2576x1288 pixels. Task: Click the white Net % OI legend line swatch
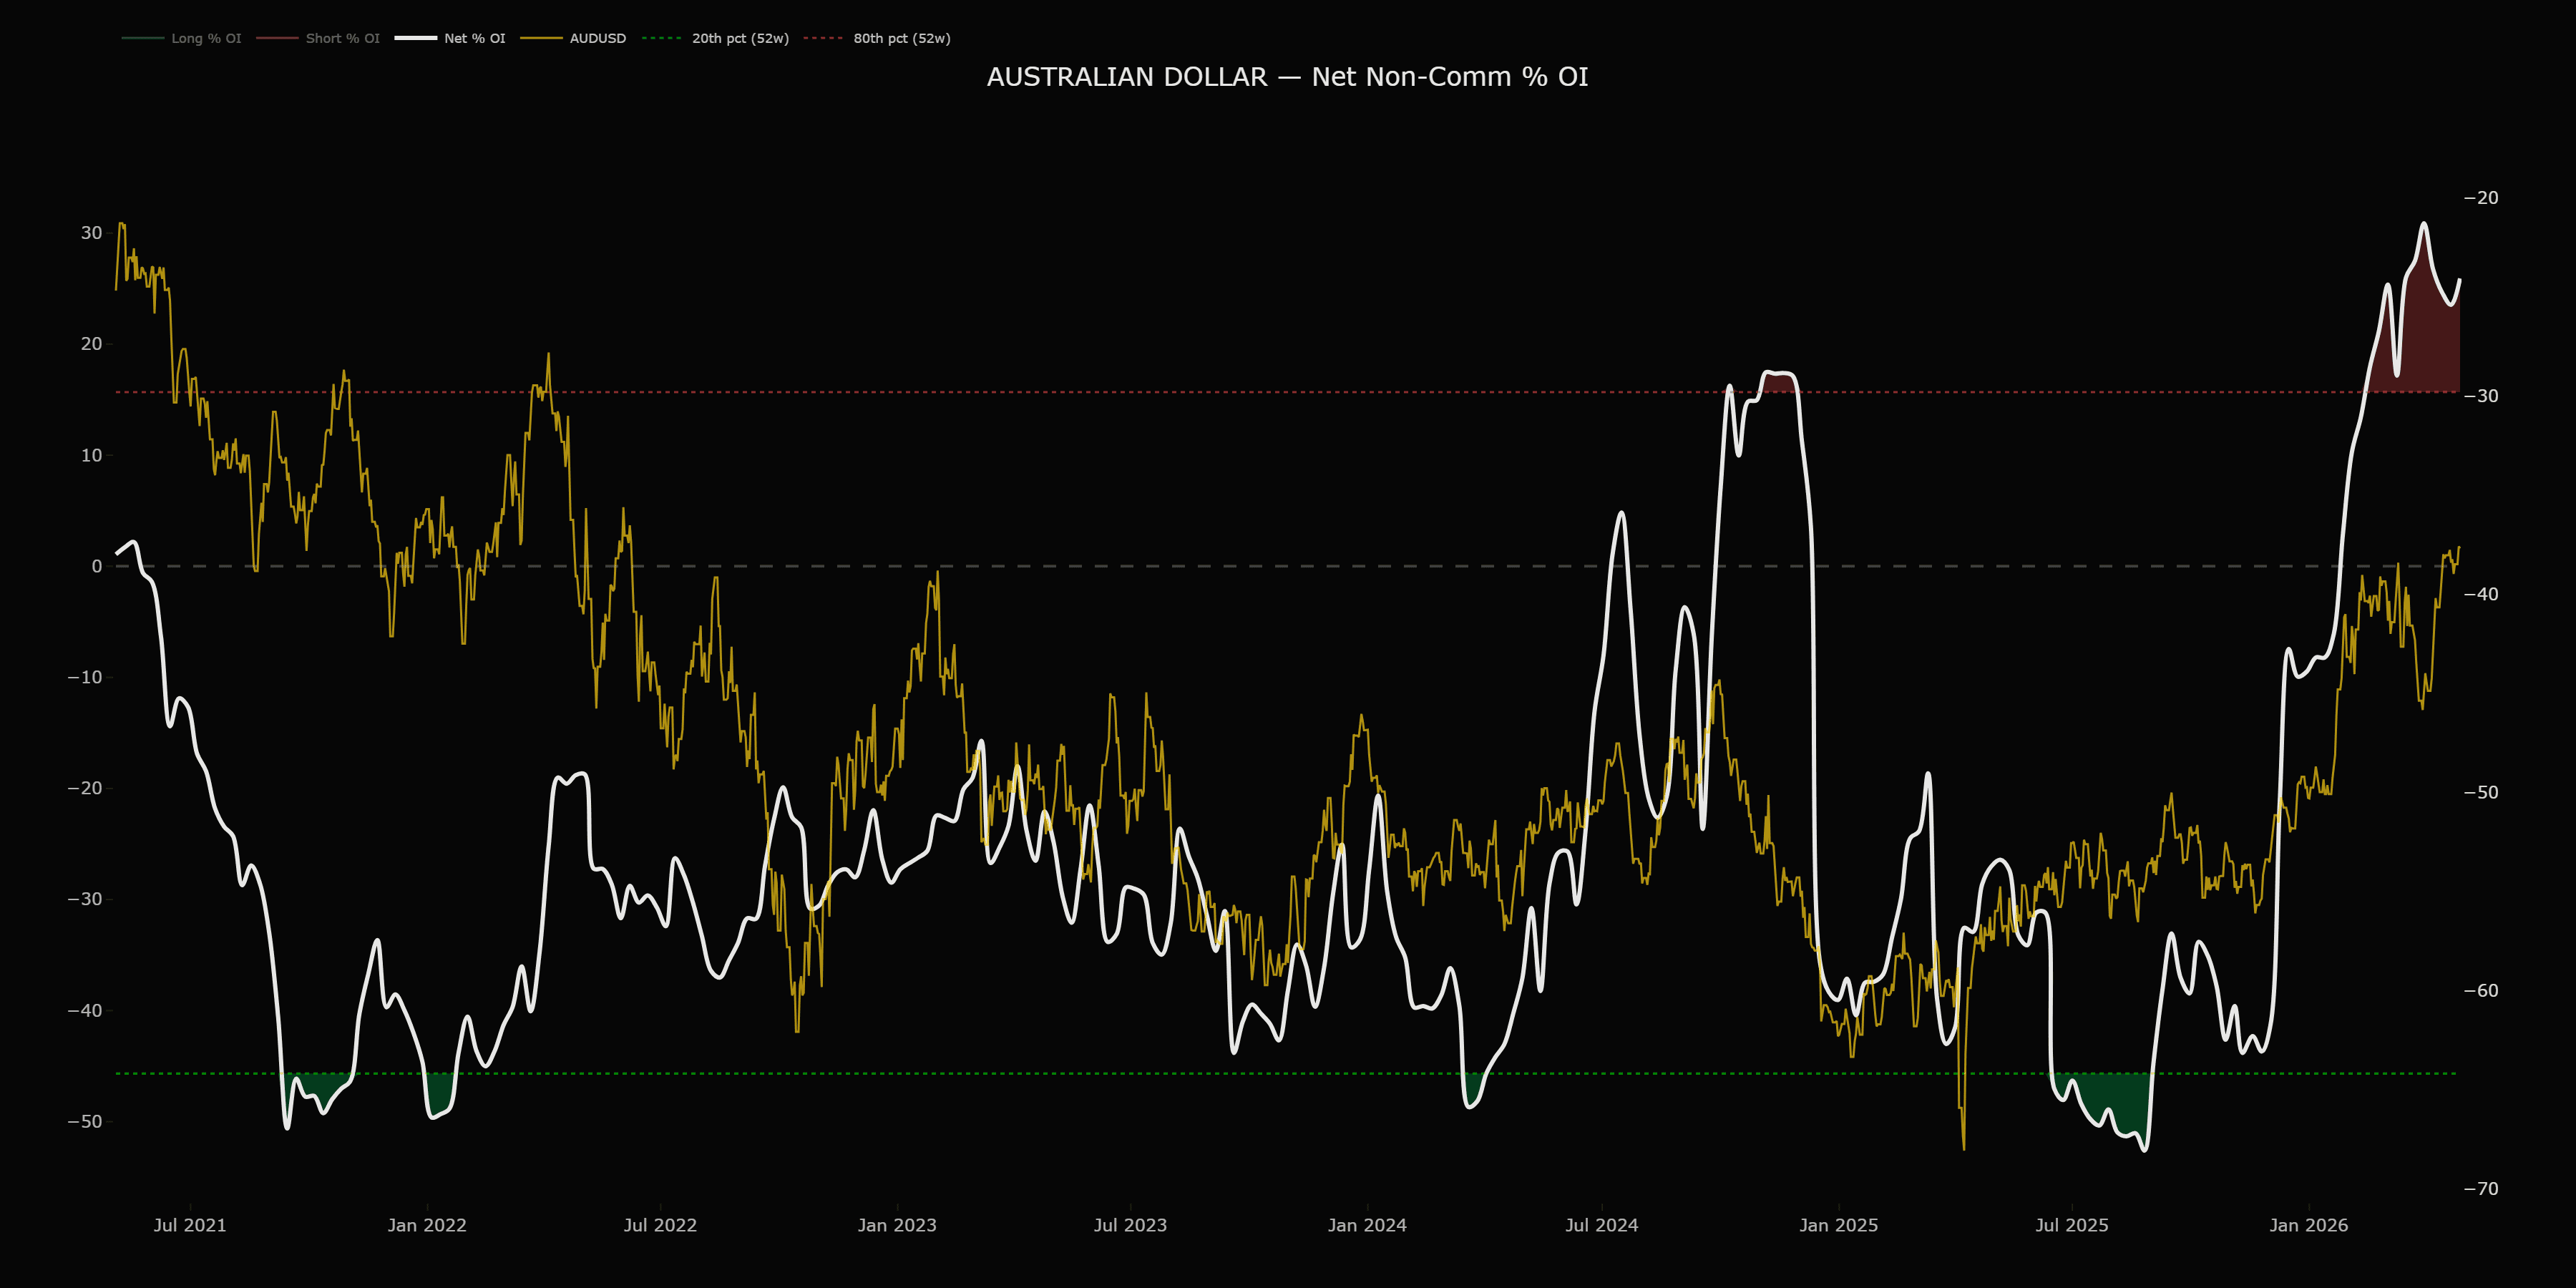point(416,38)
